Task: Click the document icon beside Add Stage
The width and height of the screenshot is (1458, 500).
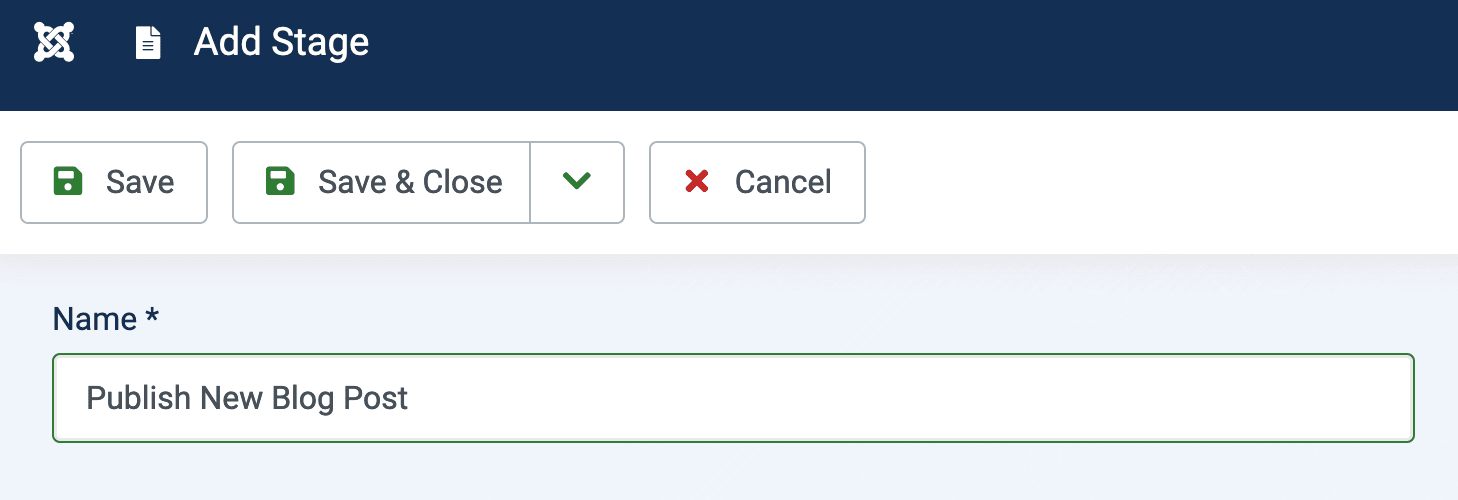Action: (148, 43)
